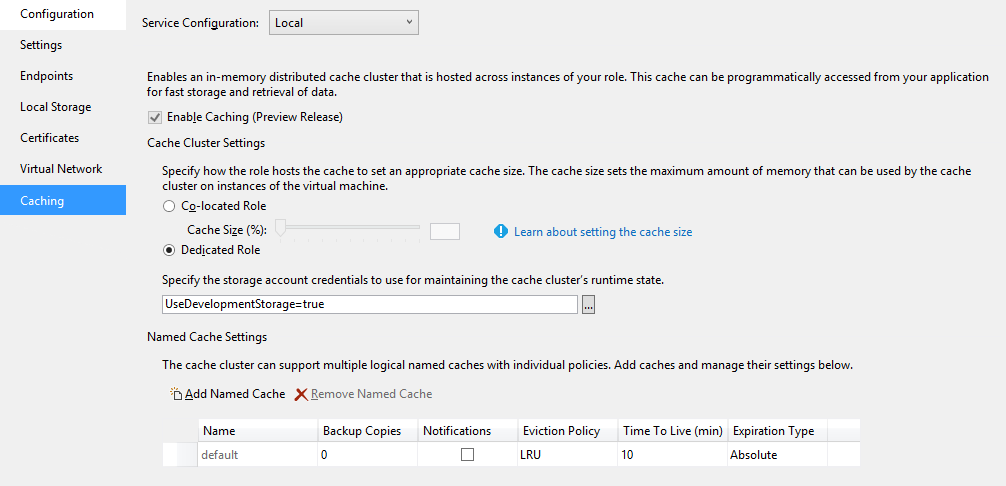Screen dimensions: 1006x486
Task: Check the Notifications box for default cache
Action: 467,454
